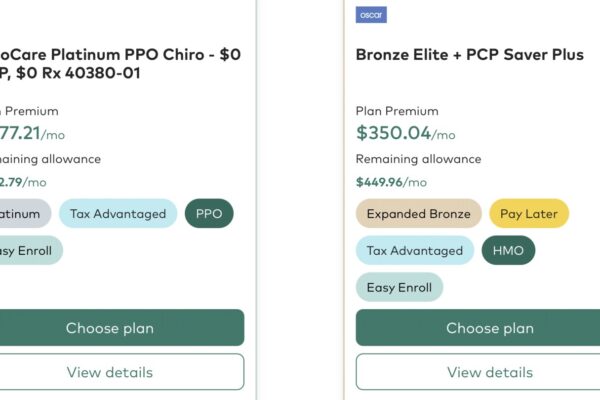Click the Platinum tier tag

click(25, 214)
